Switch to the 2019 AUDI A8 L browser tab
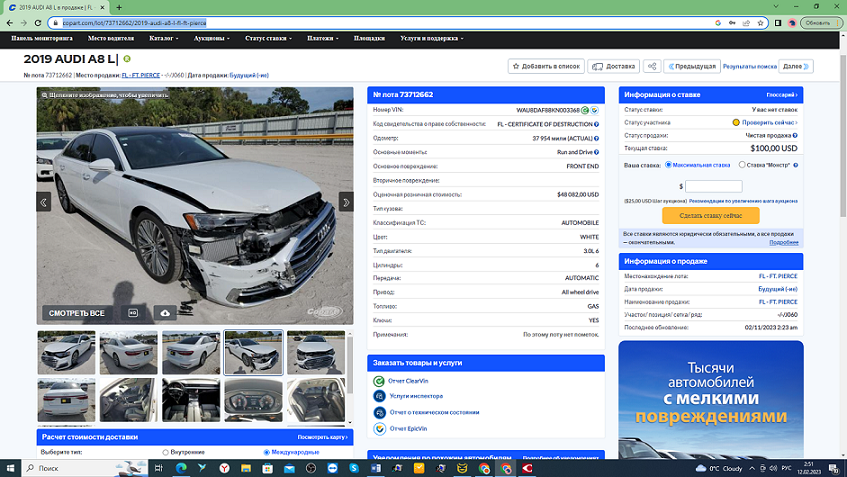Viewport: 847px width, 477px height. coord(54,8)
